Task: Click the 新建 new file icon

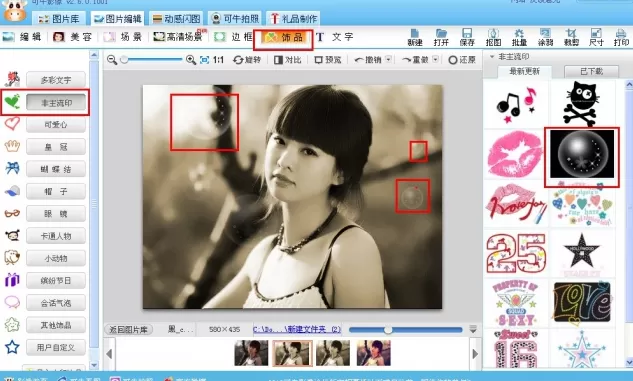Action: [x=415, y=38]
